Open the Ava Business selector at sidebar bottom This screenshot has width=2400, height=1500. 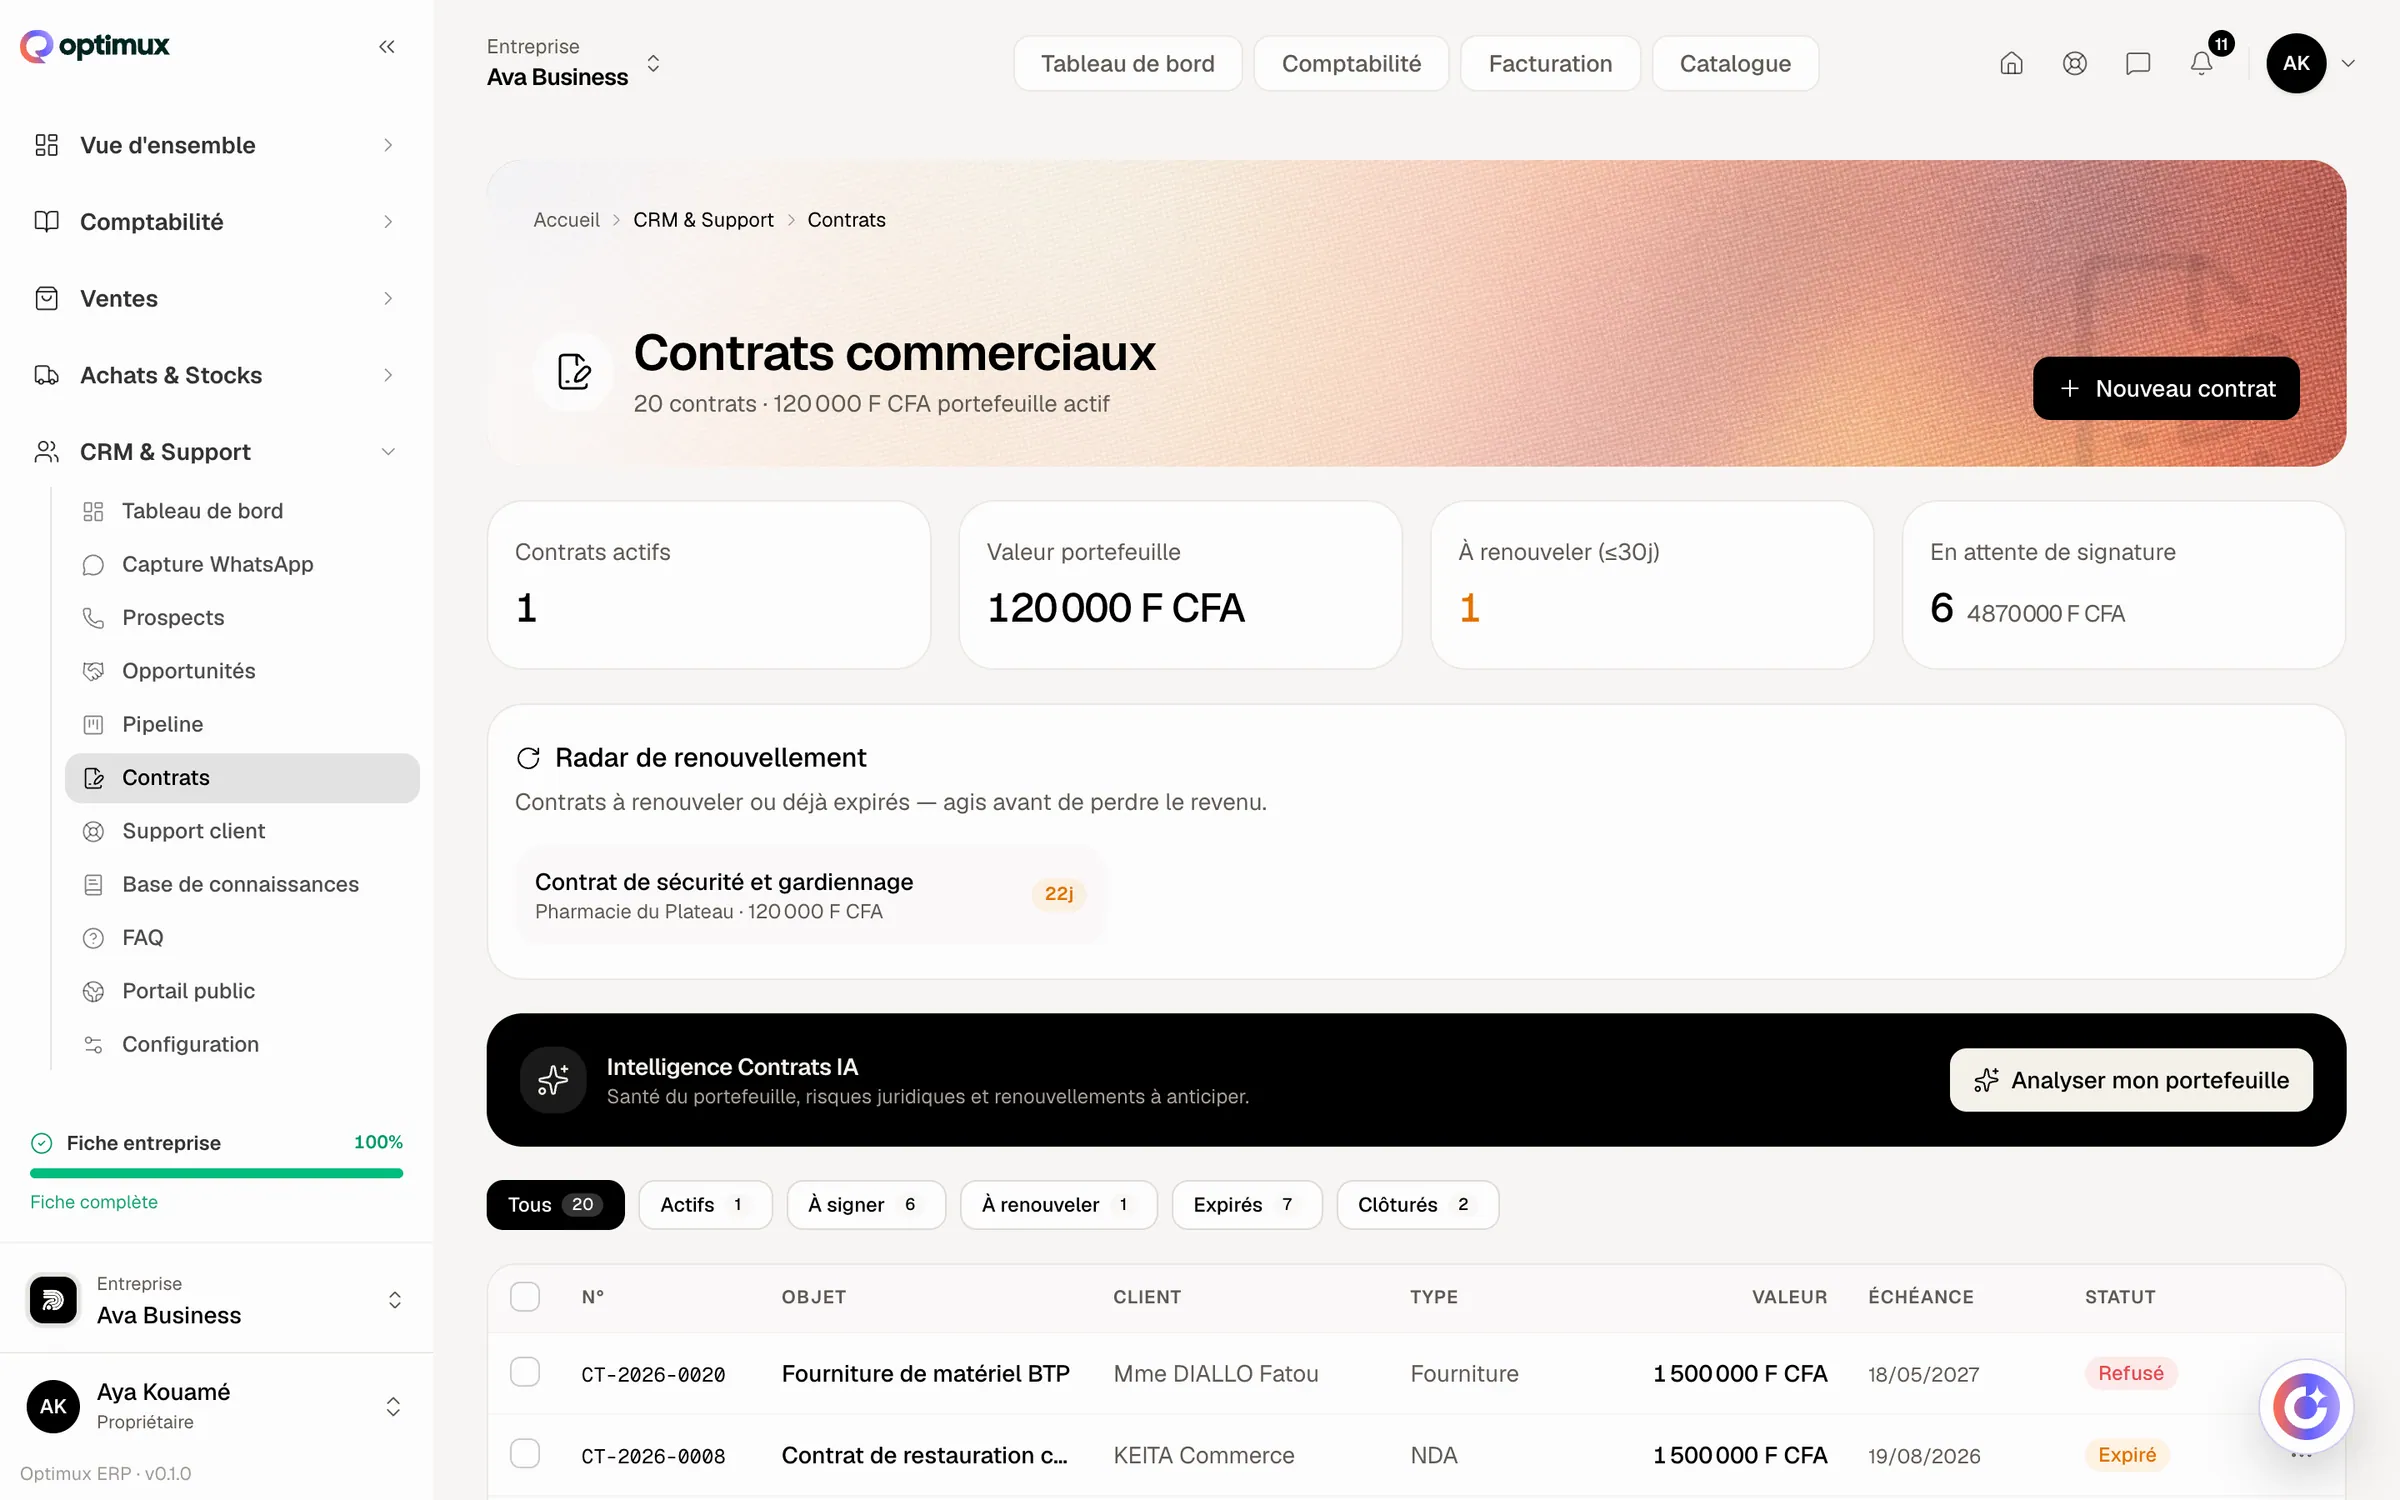click(216, 1299)
